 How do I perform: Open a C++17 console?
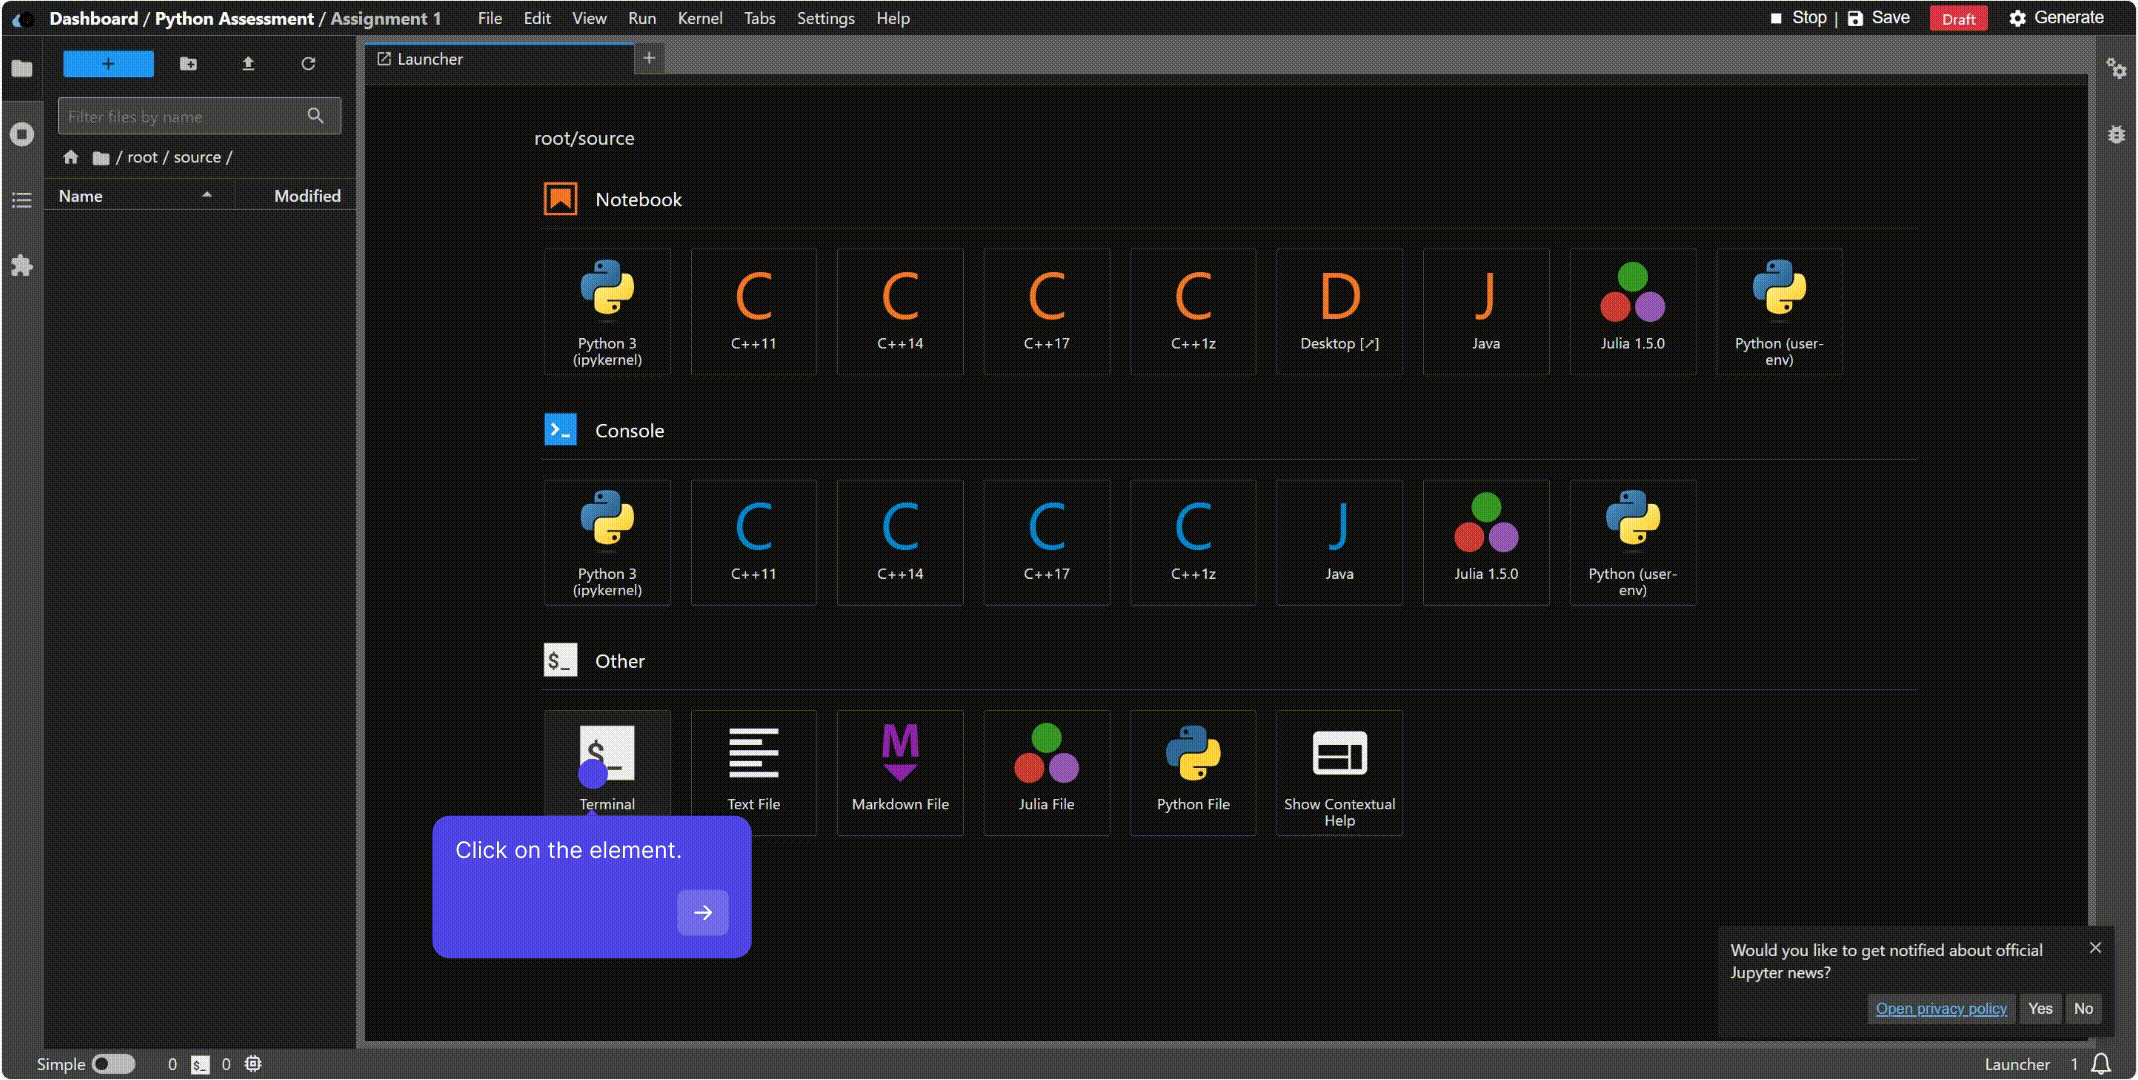(x=1046, y=542)
